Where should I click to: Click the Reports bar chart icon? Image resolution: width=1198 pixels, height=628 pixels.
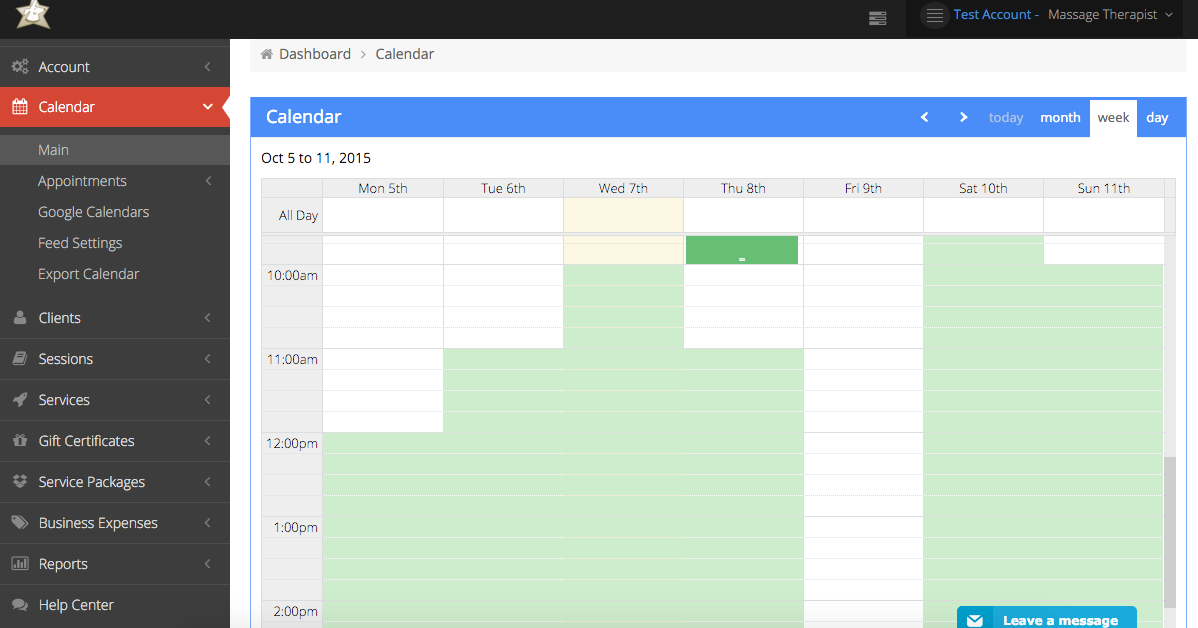tap(20, 564)
